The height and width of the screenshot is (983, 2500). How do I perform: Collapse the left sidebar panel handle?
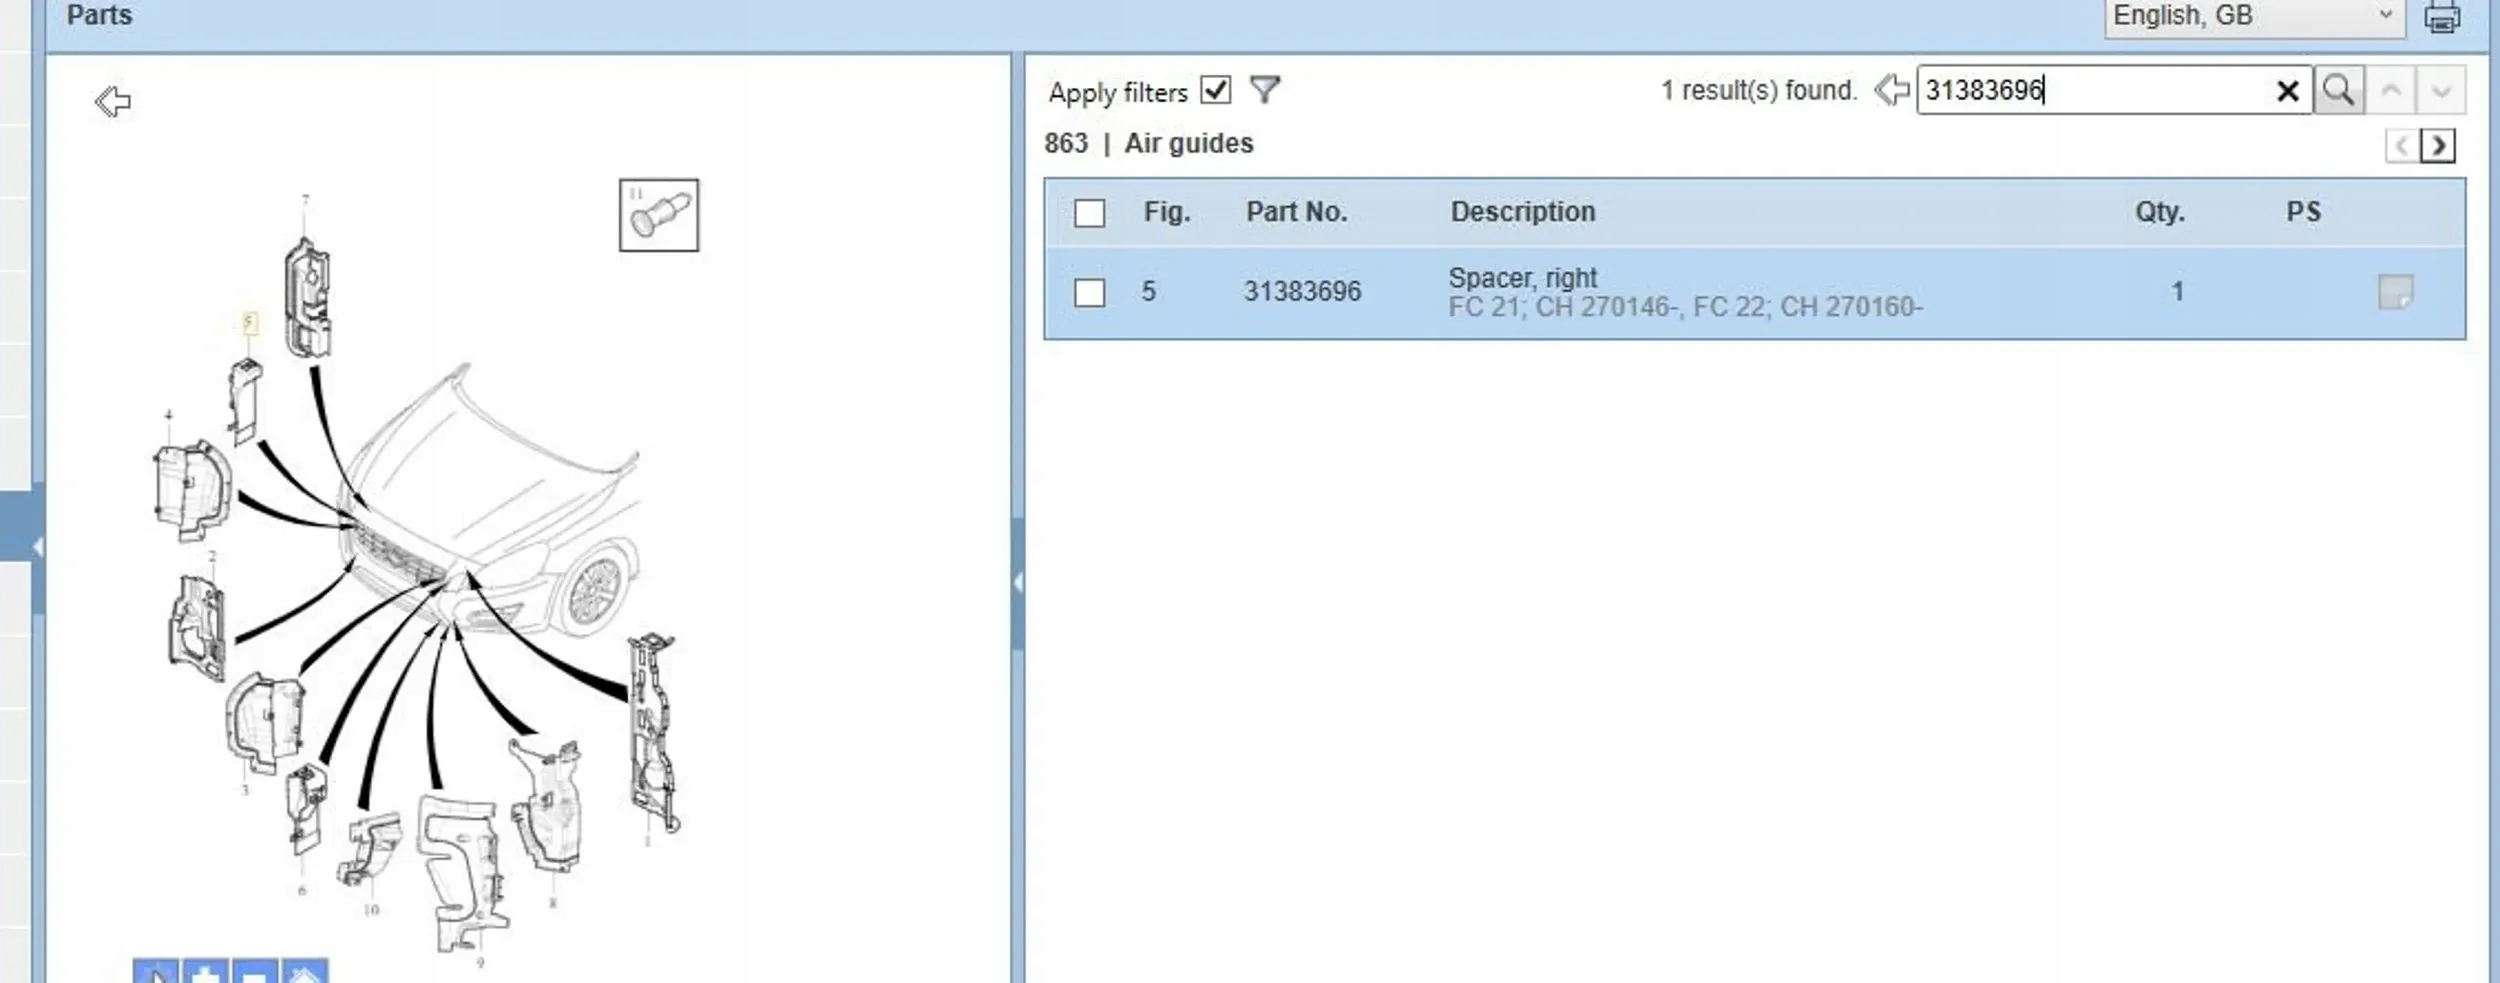click(37, 546)
